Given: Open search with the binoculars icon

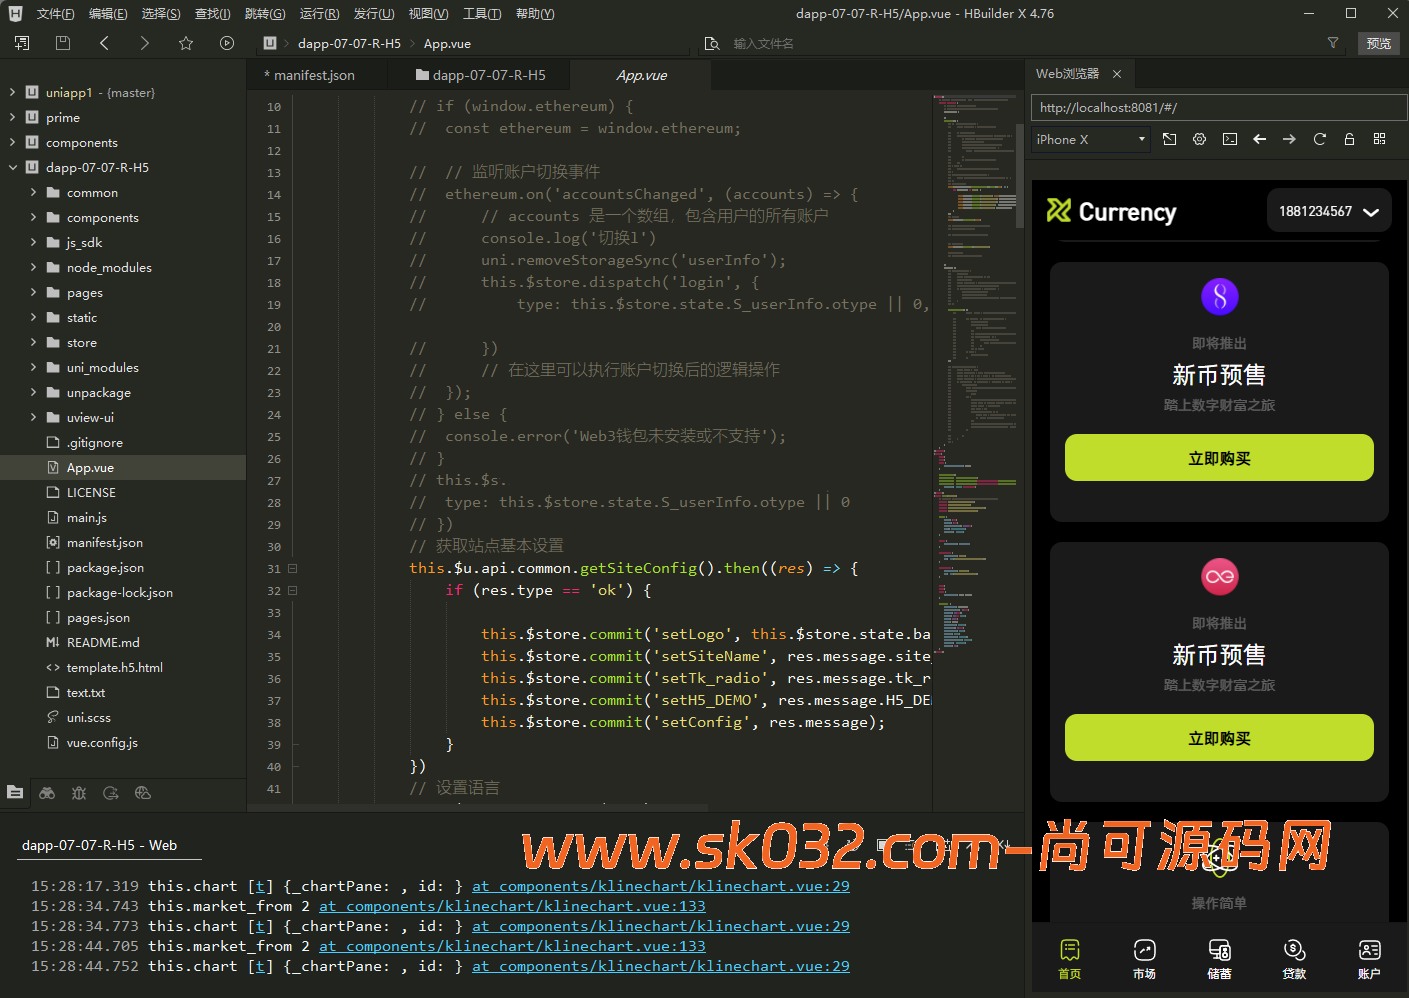Looking at the screenshot, I should (x=47, y=793).
